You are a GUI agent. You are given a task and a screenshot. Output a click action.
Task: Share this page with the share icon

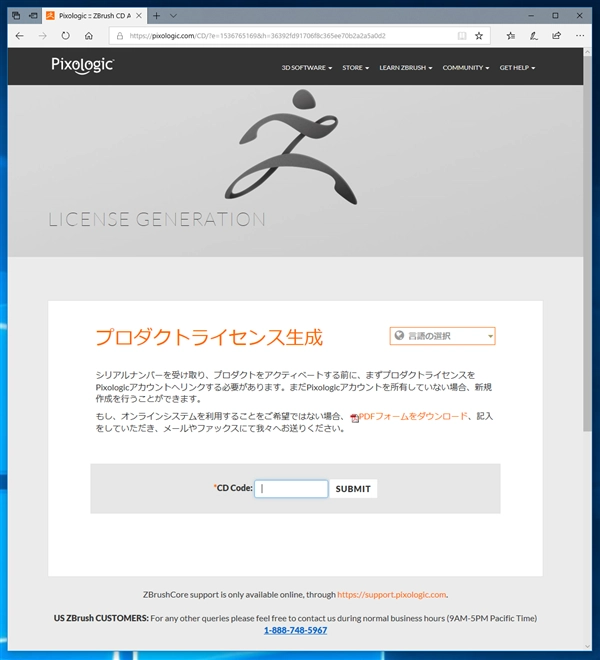point(557,36)
